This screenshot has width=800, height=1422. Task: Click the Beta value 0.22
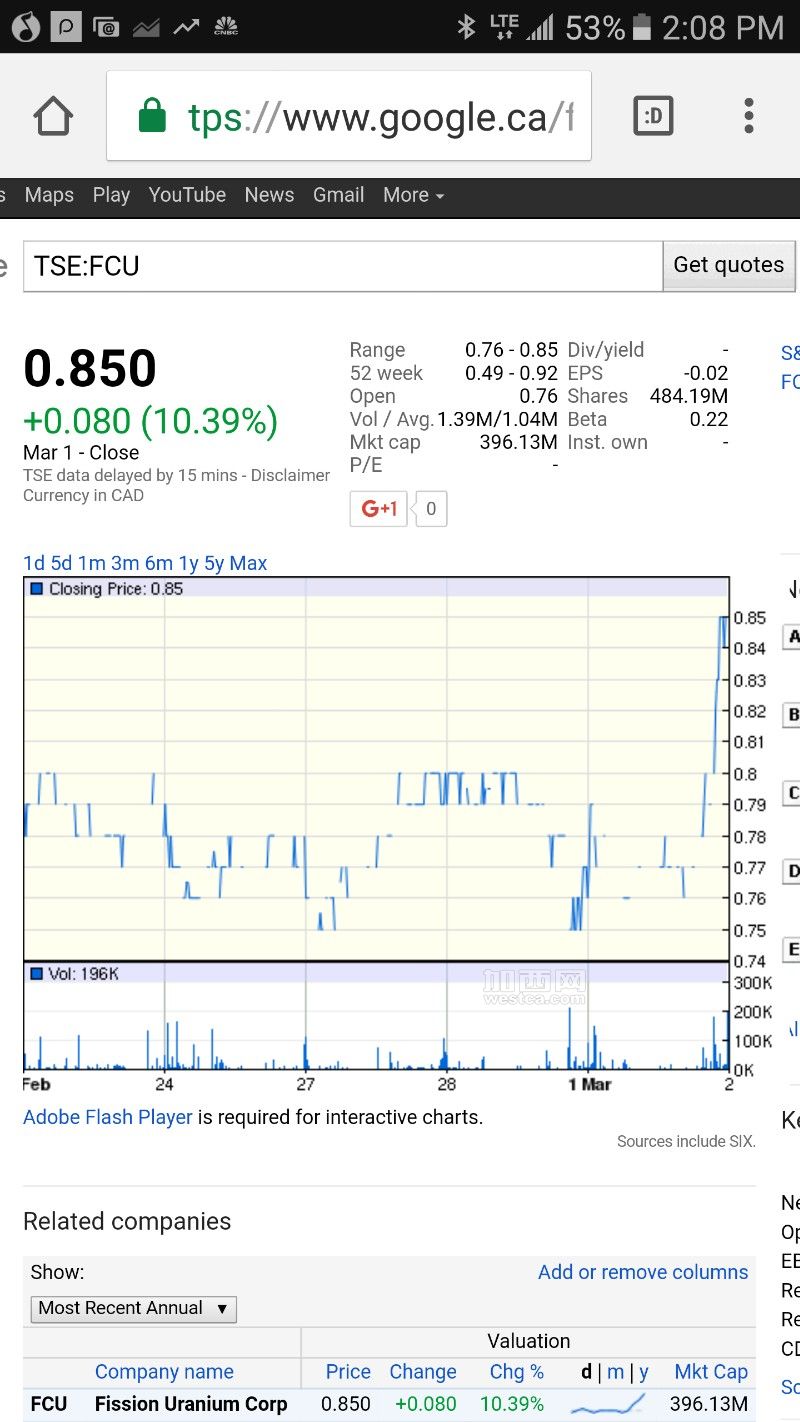click(709, 419)
